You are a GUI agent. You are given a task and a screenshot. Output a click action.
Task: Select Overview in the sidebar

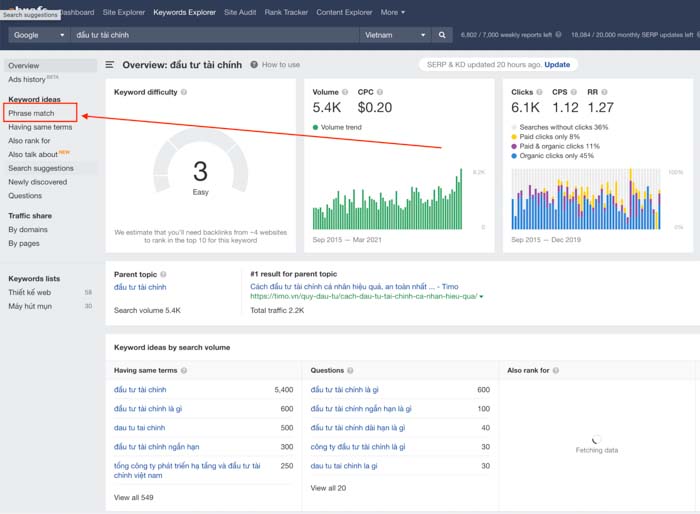50,66
